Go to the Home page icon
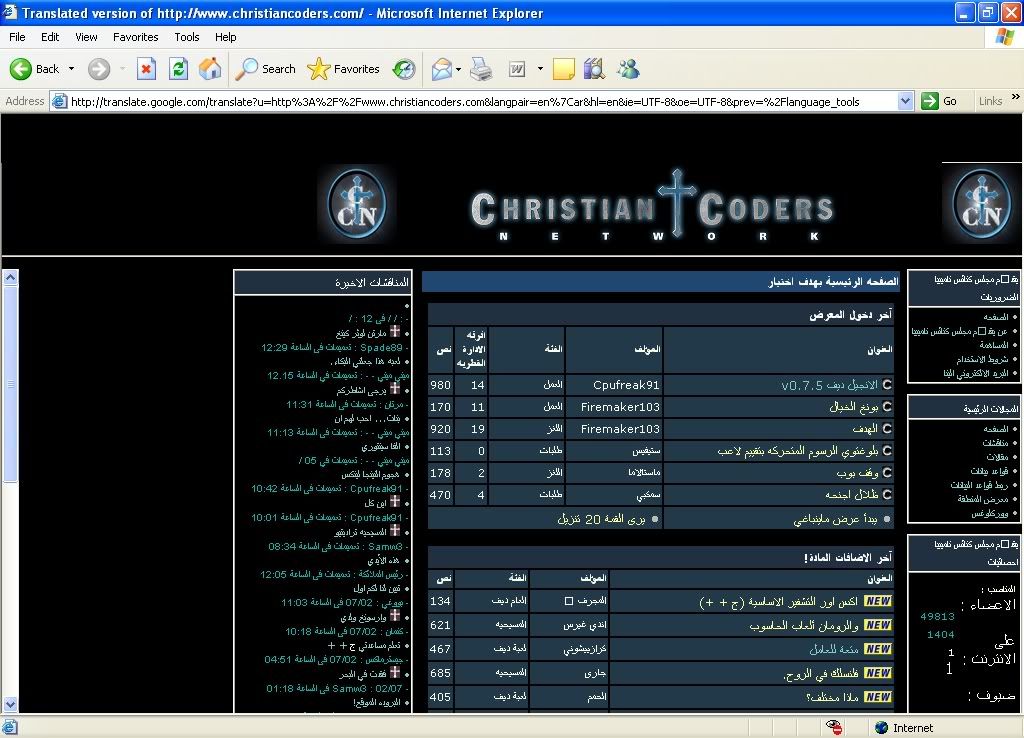This screenshot has height=738, width=1024. point(210,69)
